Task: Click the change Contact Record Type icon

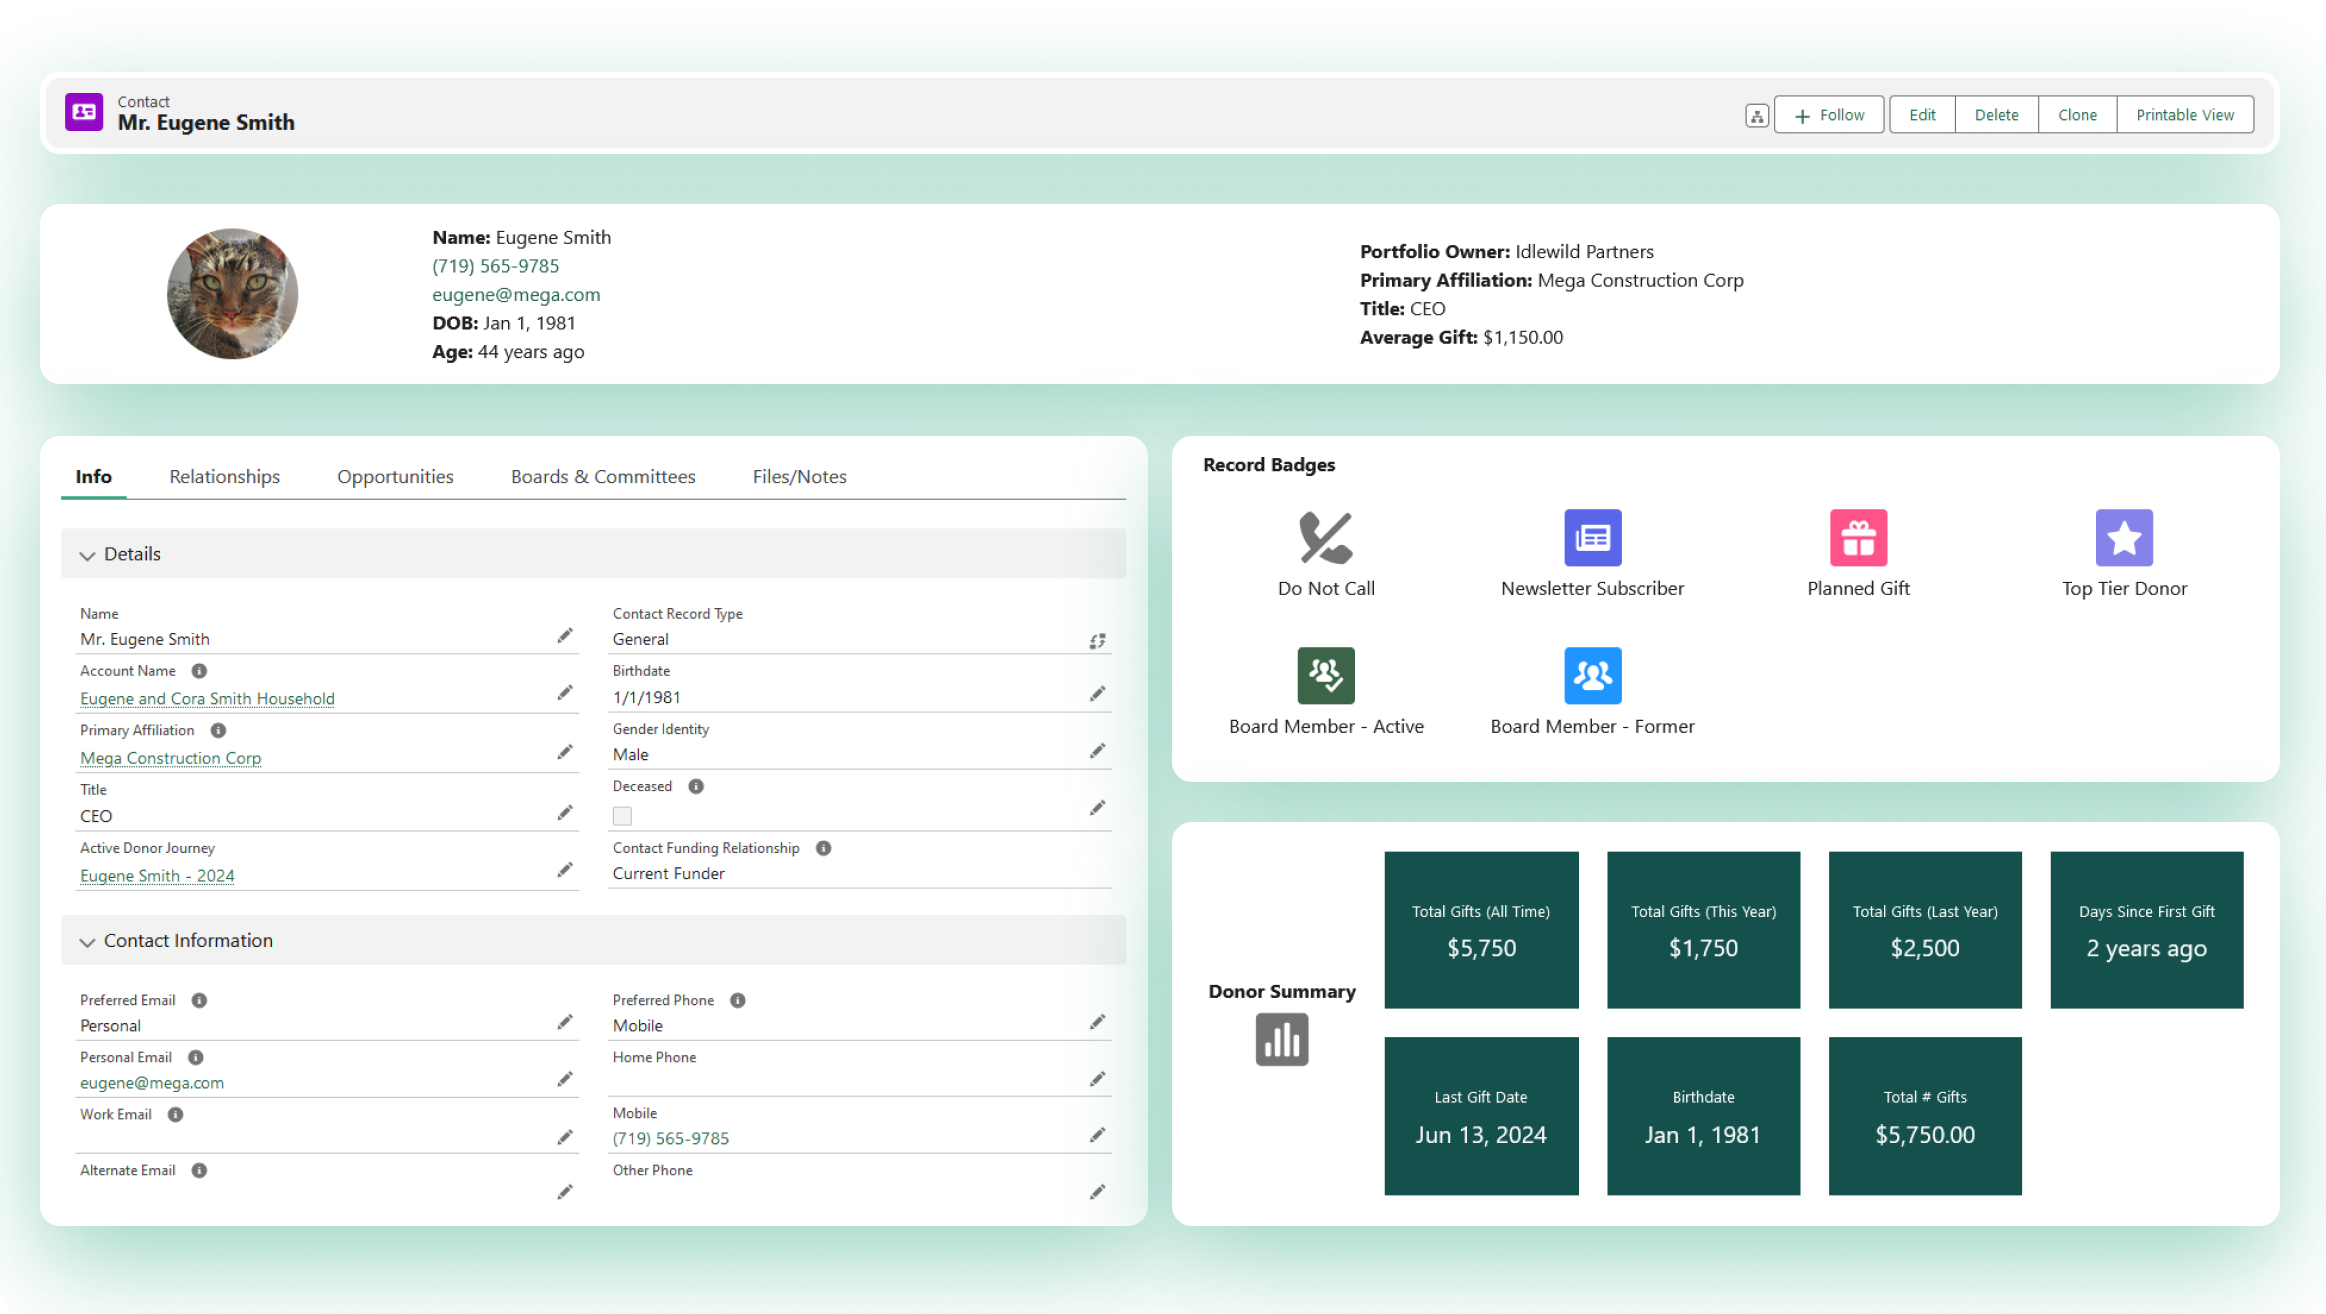Action: (x=1097, y=641)
